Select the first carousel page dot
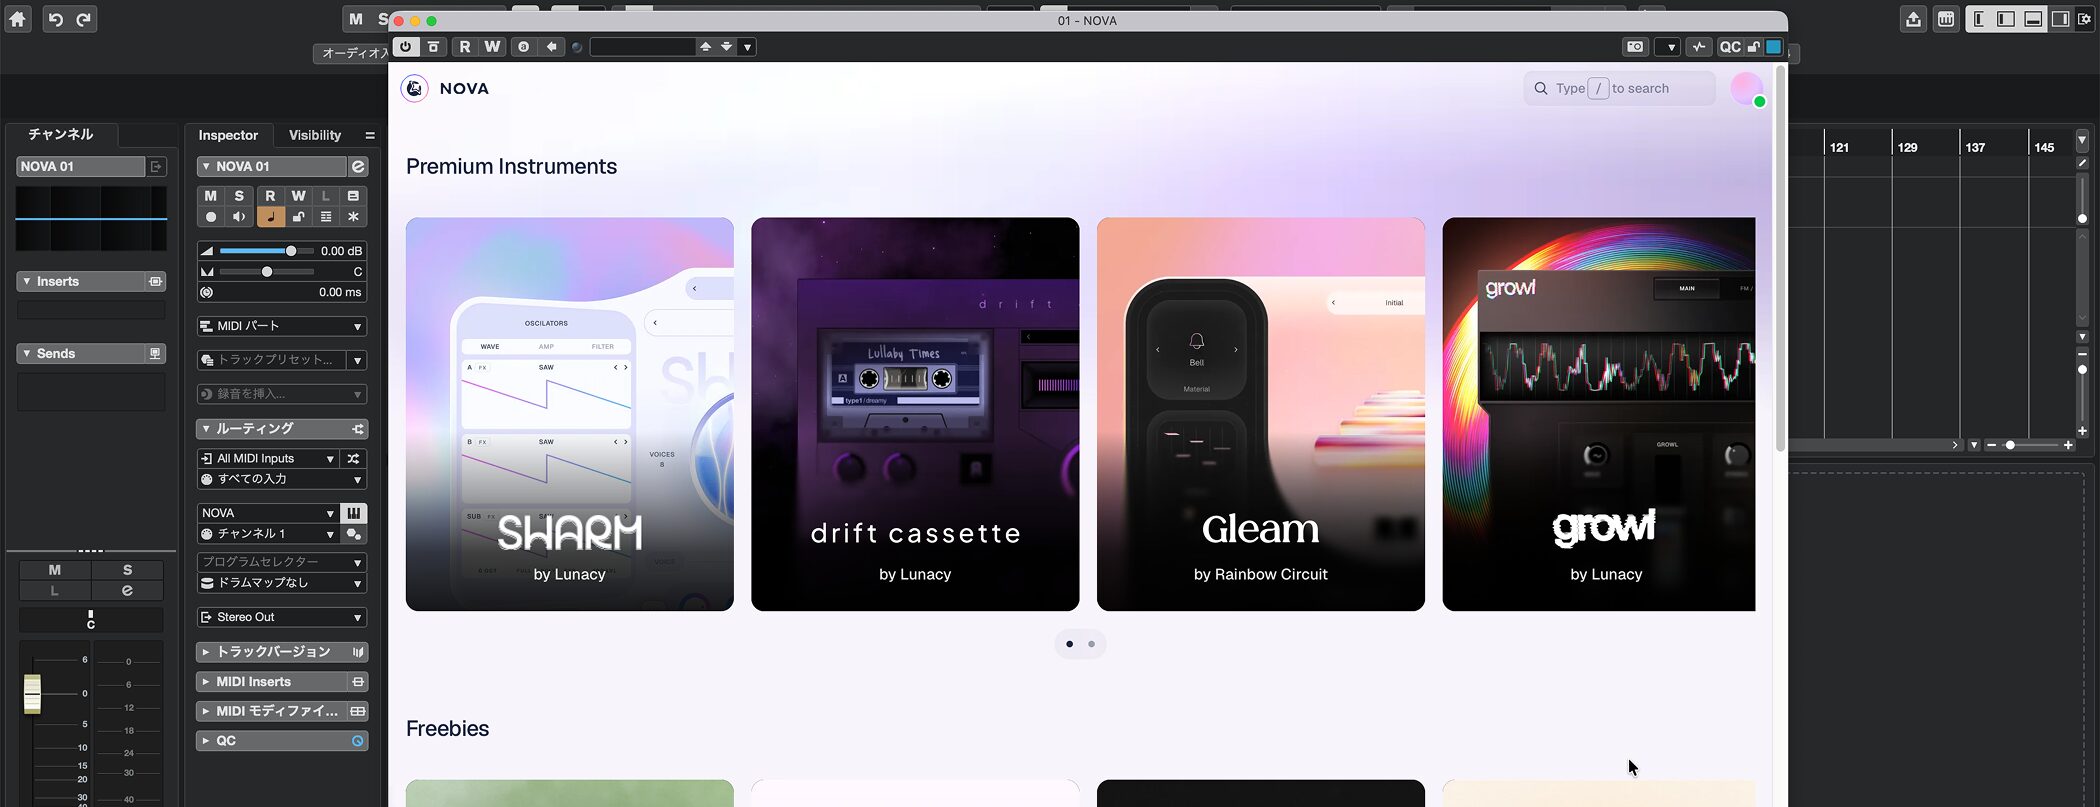 [1070, 644]
